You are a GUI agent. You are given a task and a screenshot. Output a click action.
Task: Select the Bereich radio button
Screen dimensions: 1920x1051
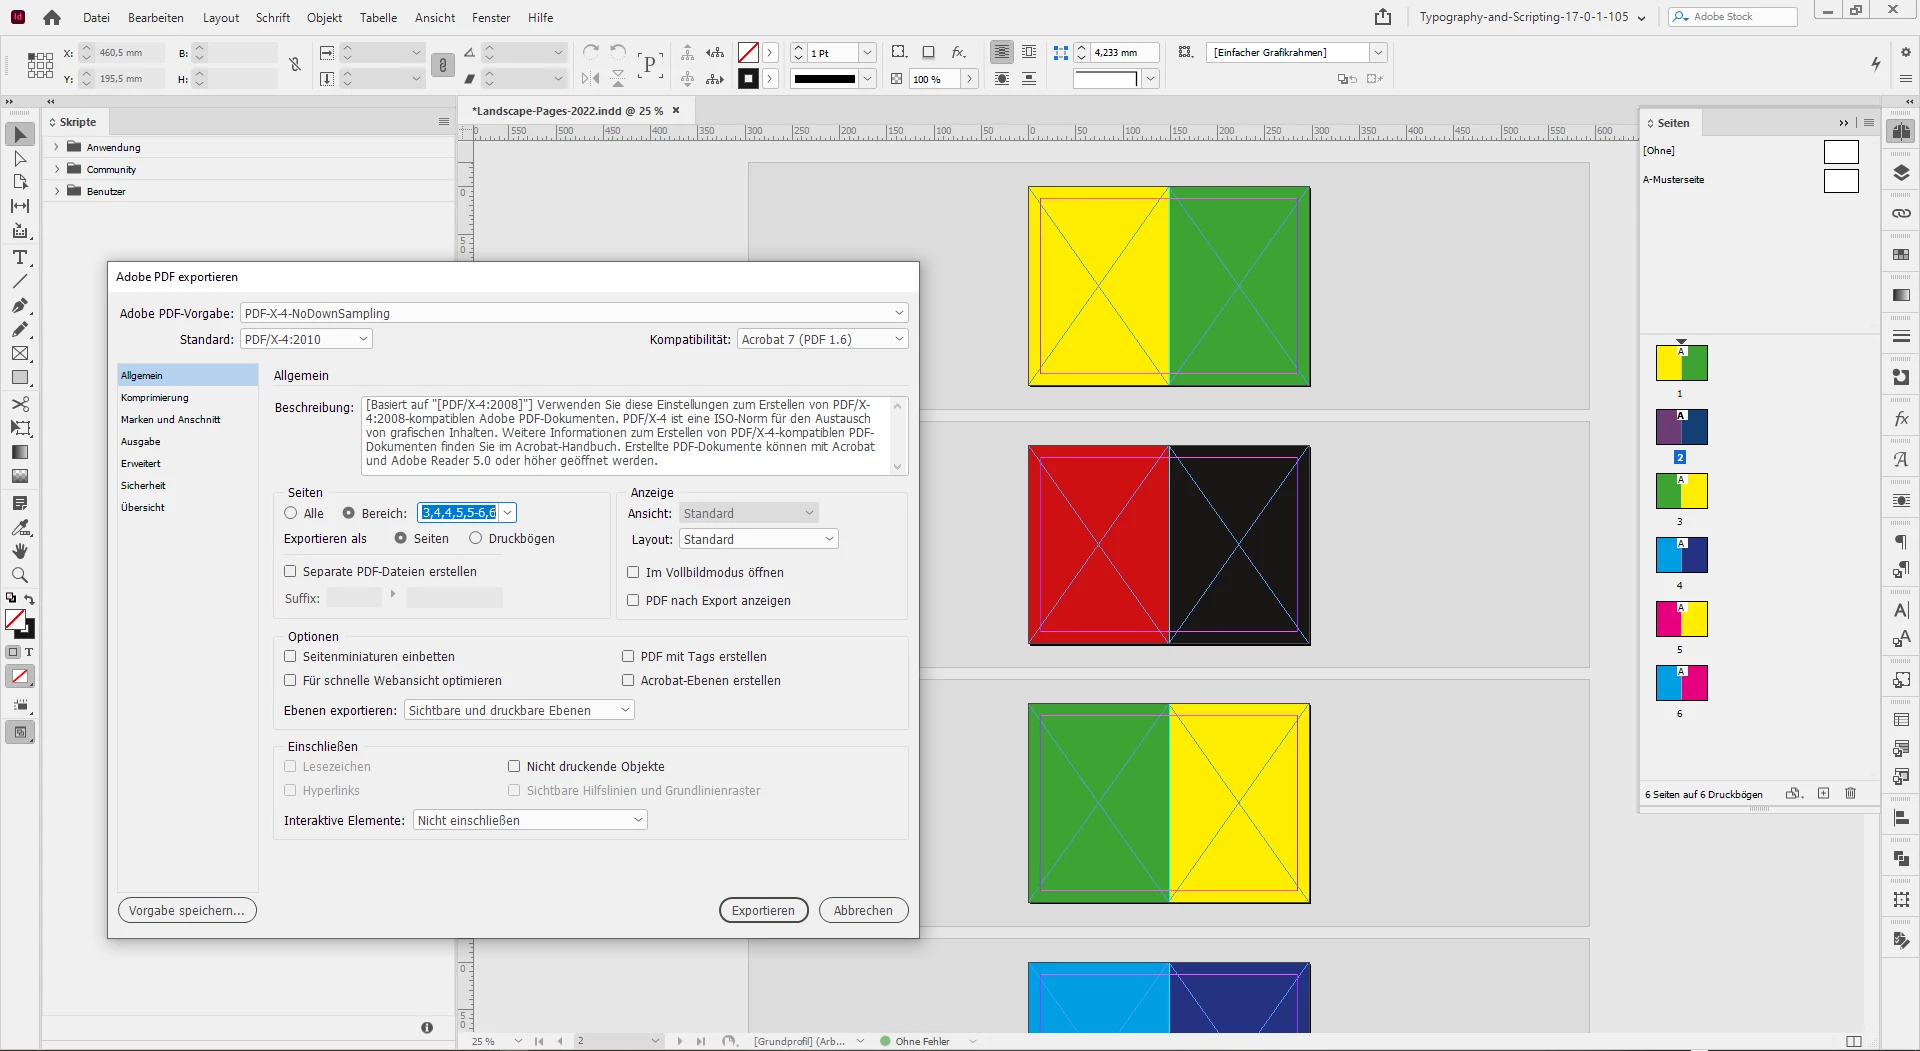coord(349,513)
